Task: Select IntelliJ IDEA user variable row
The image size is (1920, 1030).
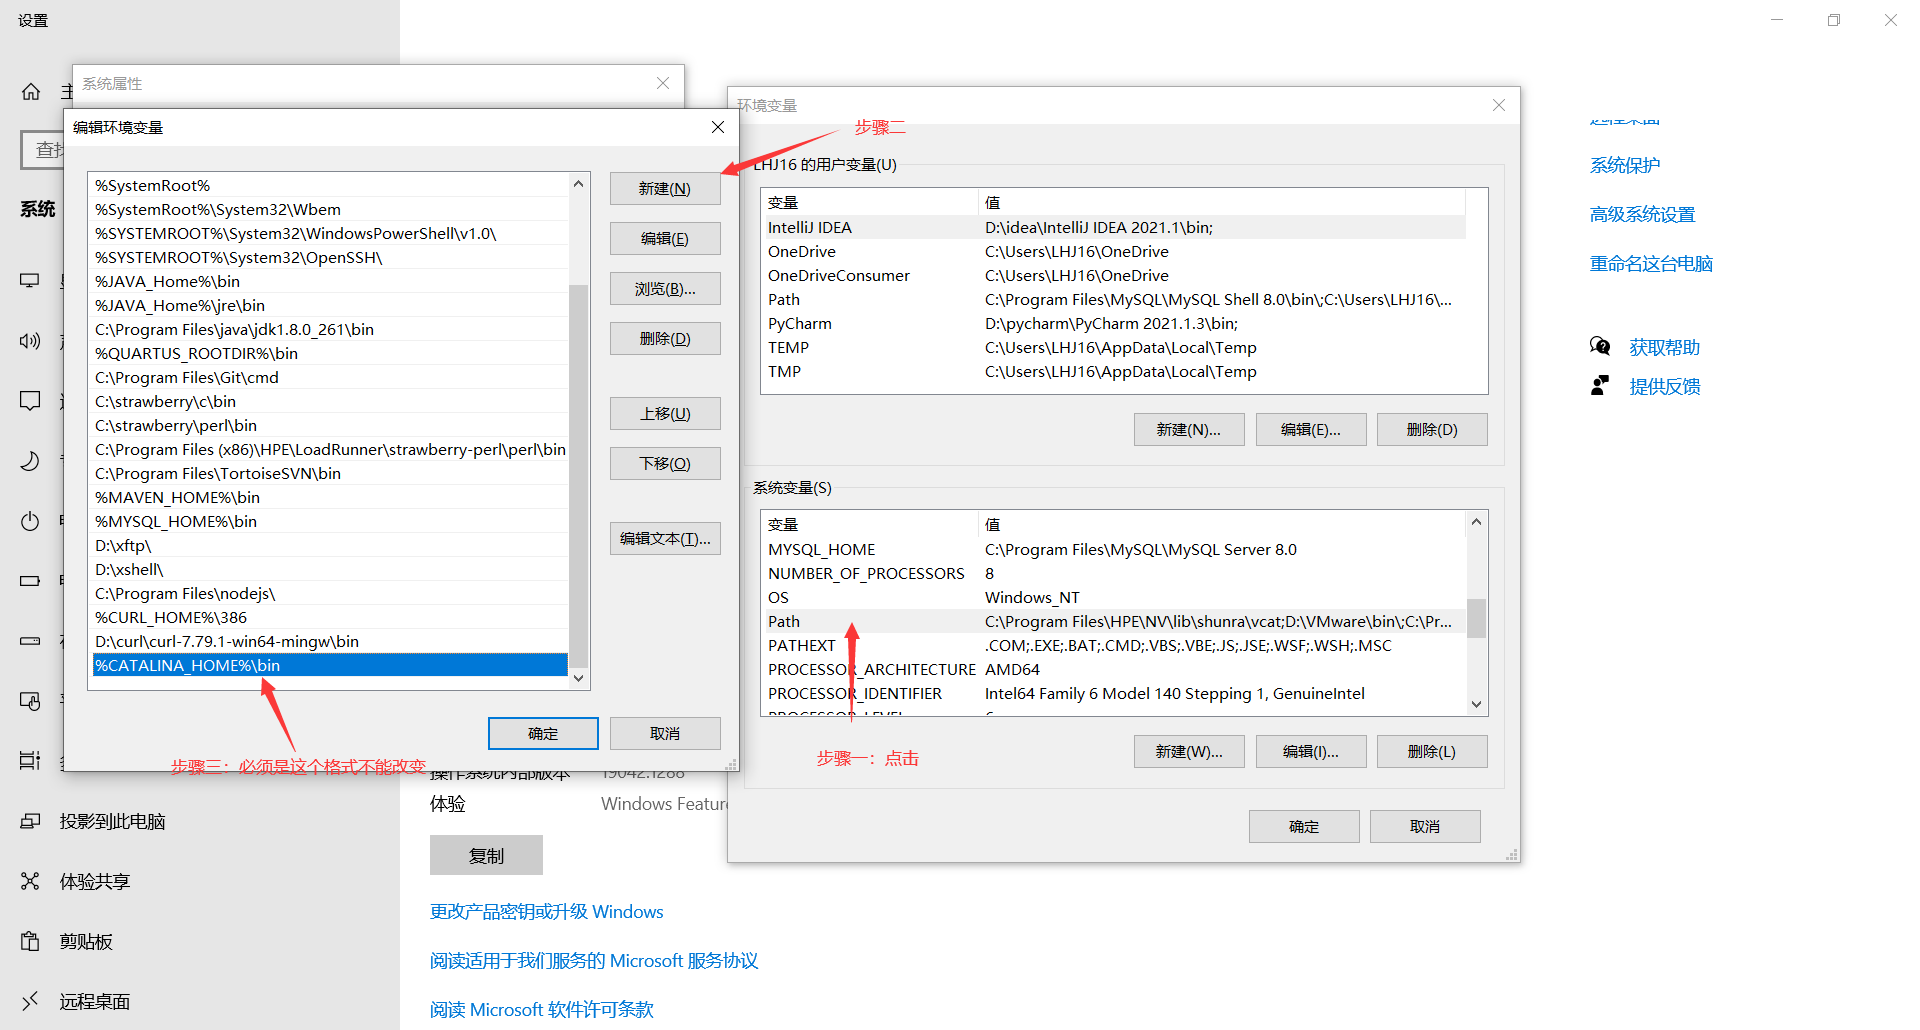Action: (x=1114, y=227)
